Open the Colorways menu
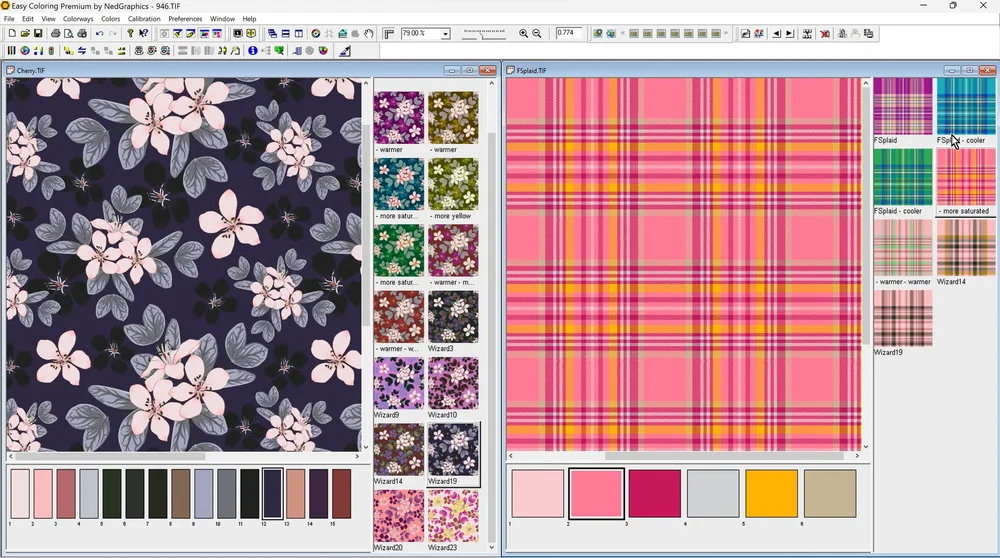This screenshot has width=1000, height=558. pyautogui.click(x=78, y=19)
